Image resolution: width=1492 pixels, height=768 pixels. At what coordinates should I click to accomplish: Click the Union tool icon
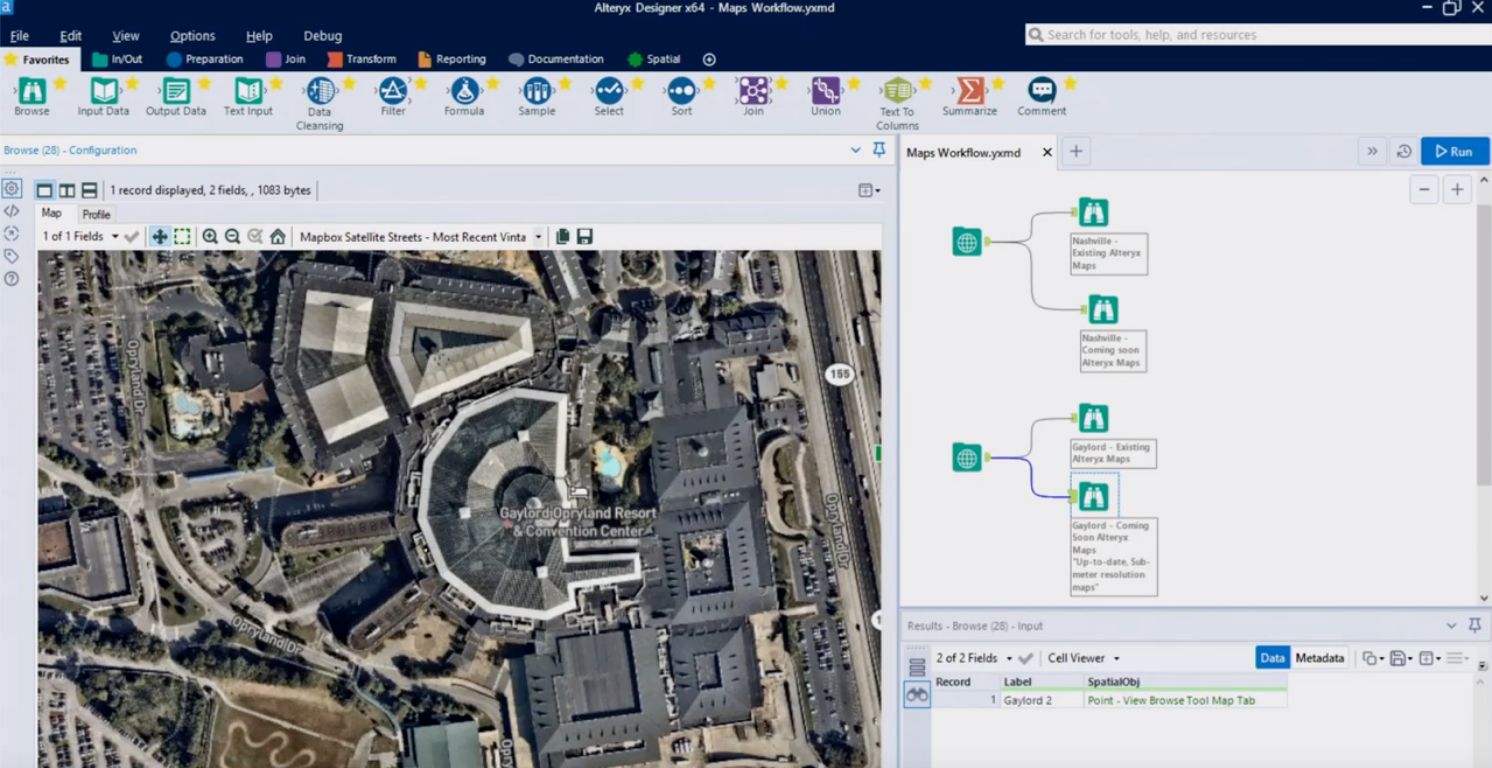click(x=825, y=90)
